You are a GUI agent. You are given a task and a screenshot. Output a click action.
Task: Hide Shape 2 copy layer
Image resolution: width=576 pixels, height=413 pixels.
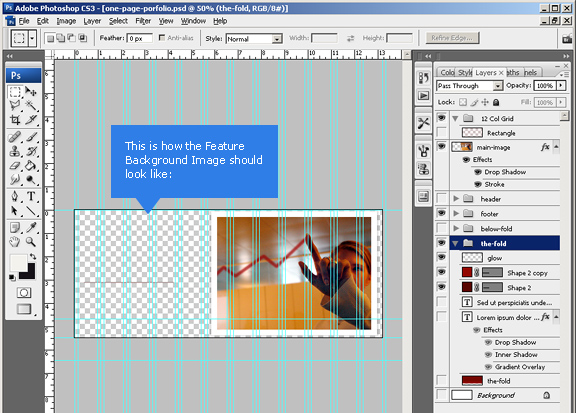(442, 272)
